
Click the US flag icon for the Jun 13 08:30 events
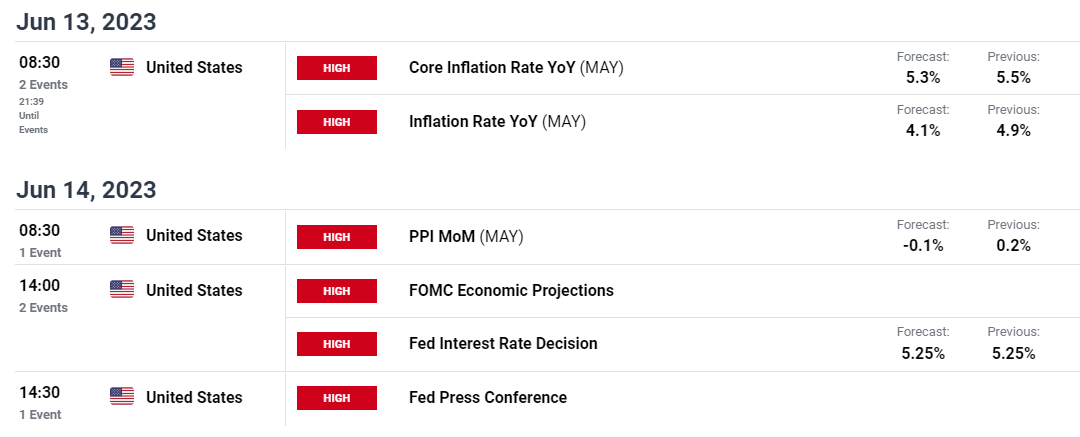pos(122,68)
